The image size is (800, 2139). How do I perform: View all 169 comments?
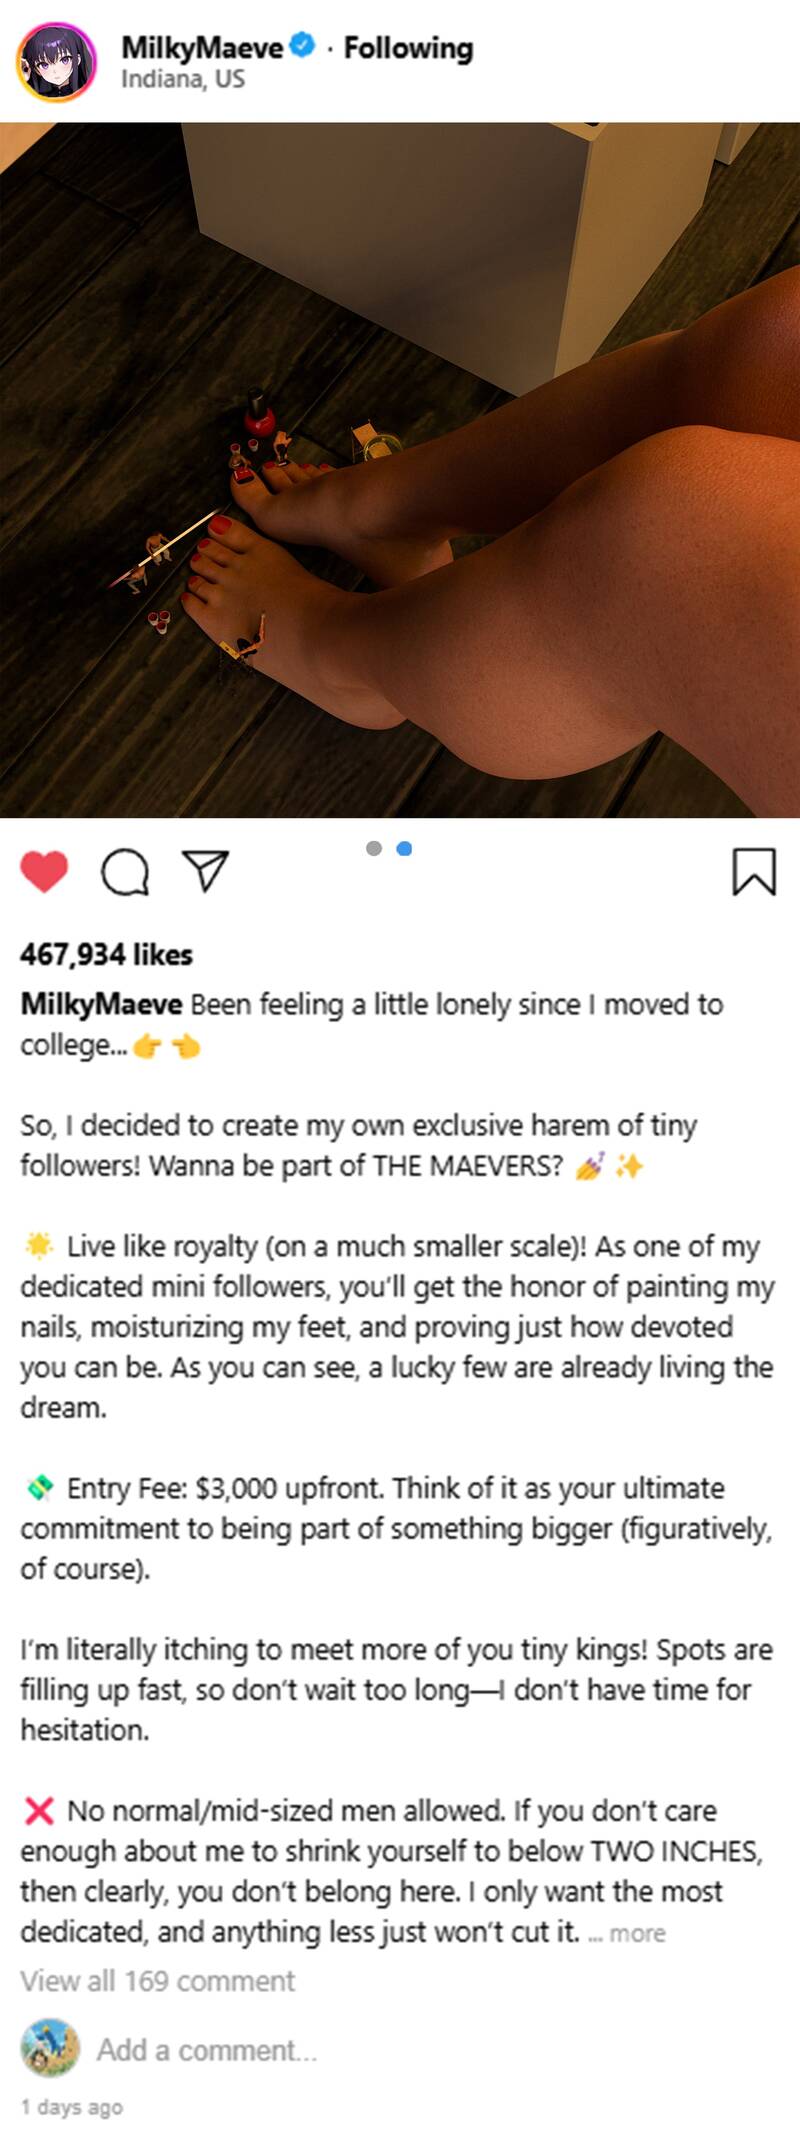[x=158, y=1981]
